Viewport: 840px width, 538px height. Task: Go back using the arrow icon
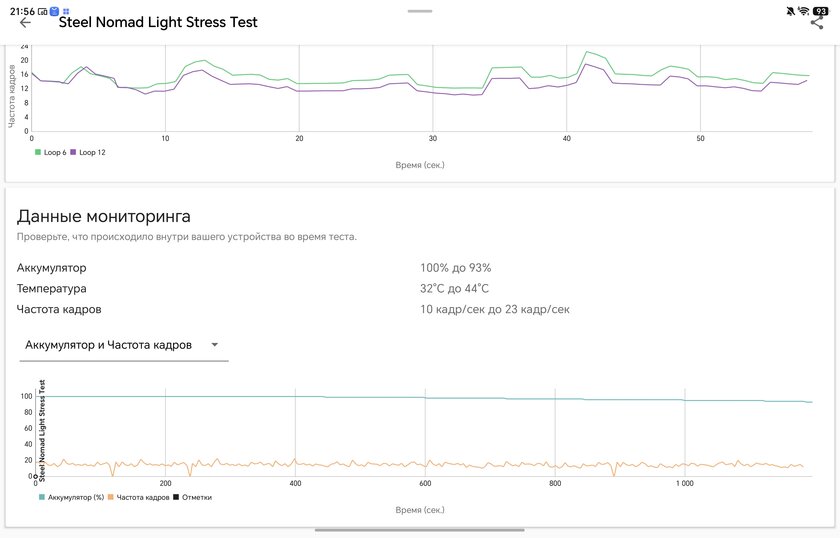pos(25,23)
